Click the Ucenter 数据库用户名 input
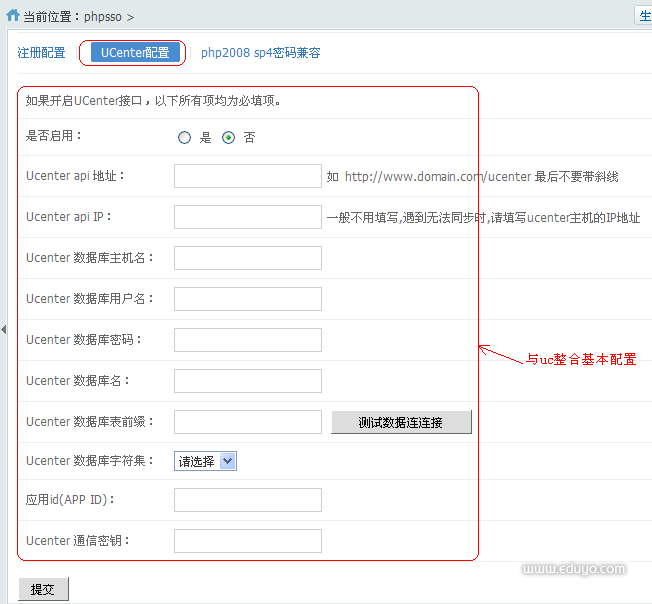This screenshot has height=604, width=652. tap(247, 299)
